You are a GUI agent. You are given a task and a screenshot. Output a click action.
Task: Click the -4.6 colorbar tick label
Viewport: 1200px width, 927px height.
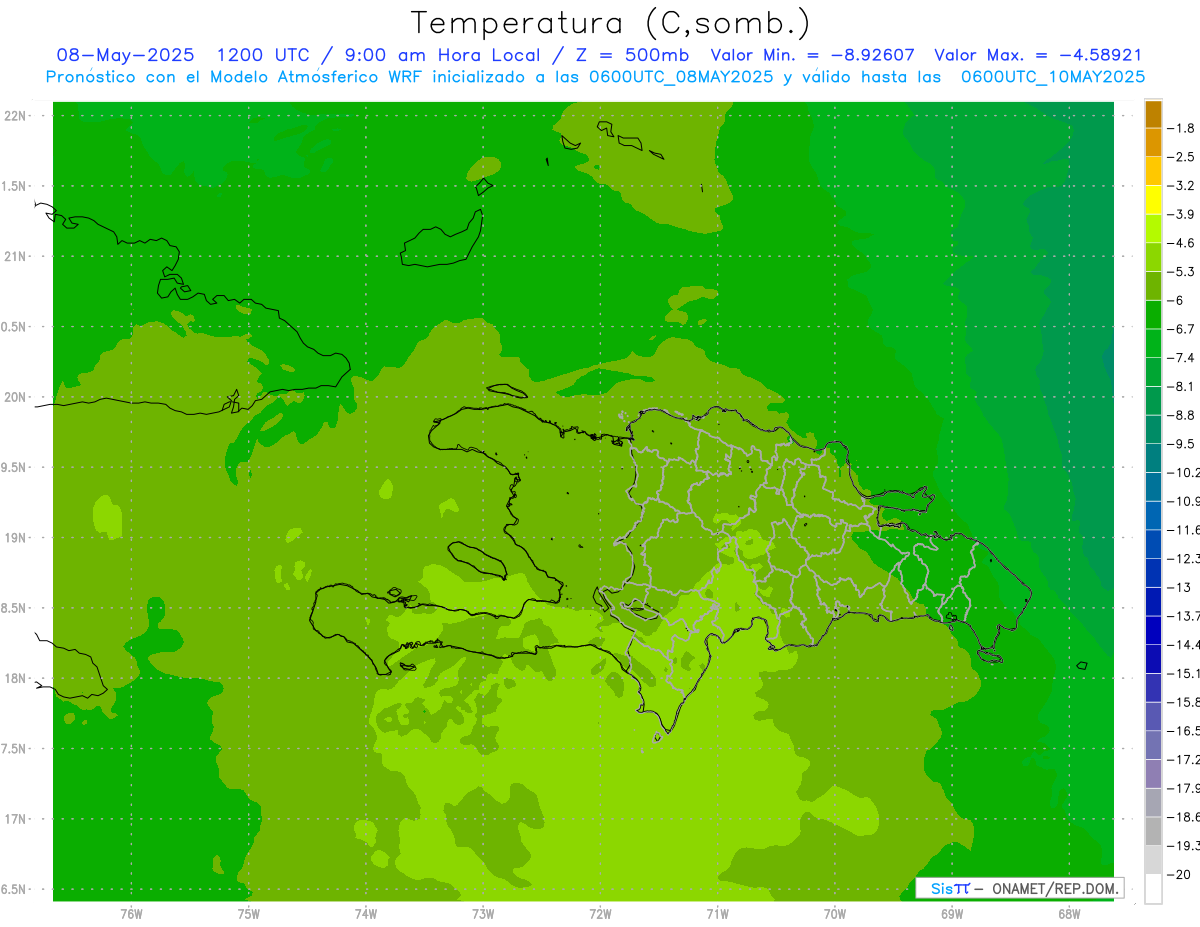coord(1181,243)
